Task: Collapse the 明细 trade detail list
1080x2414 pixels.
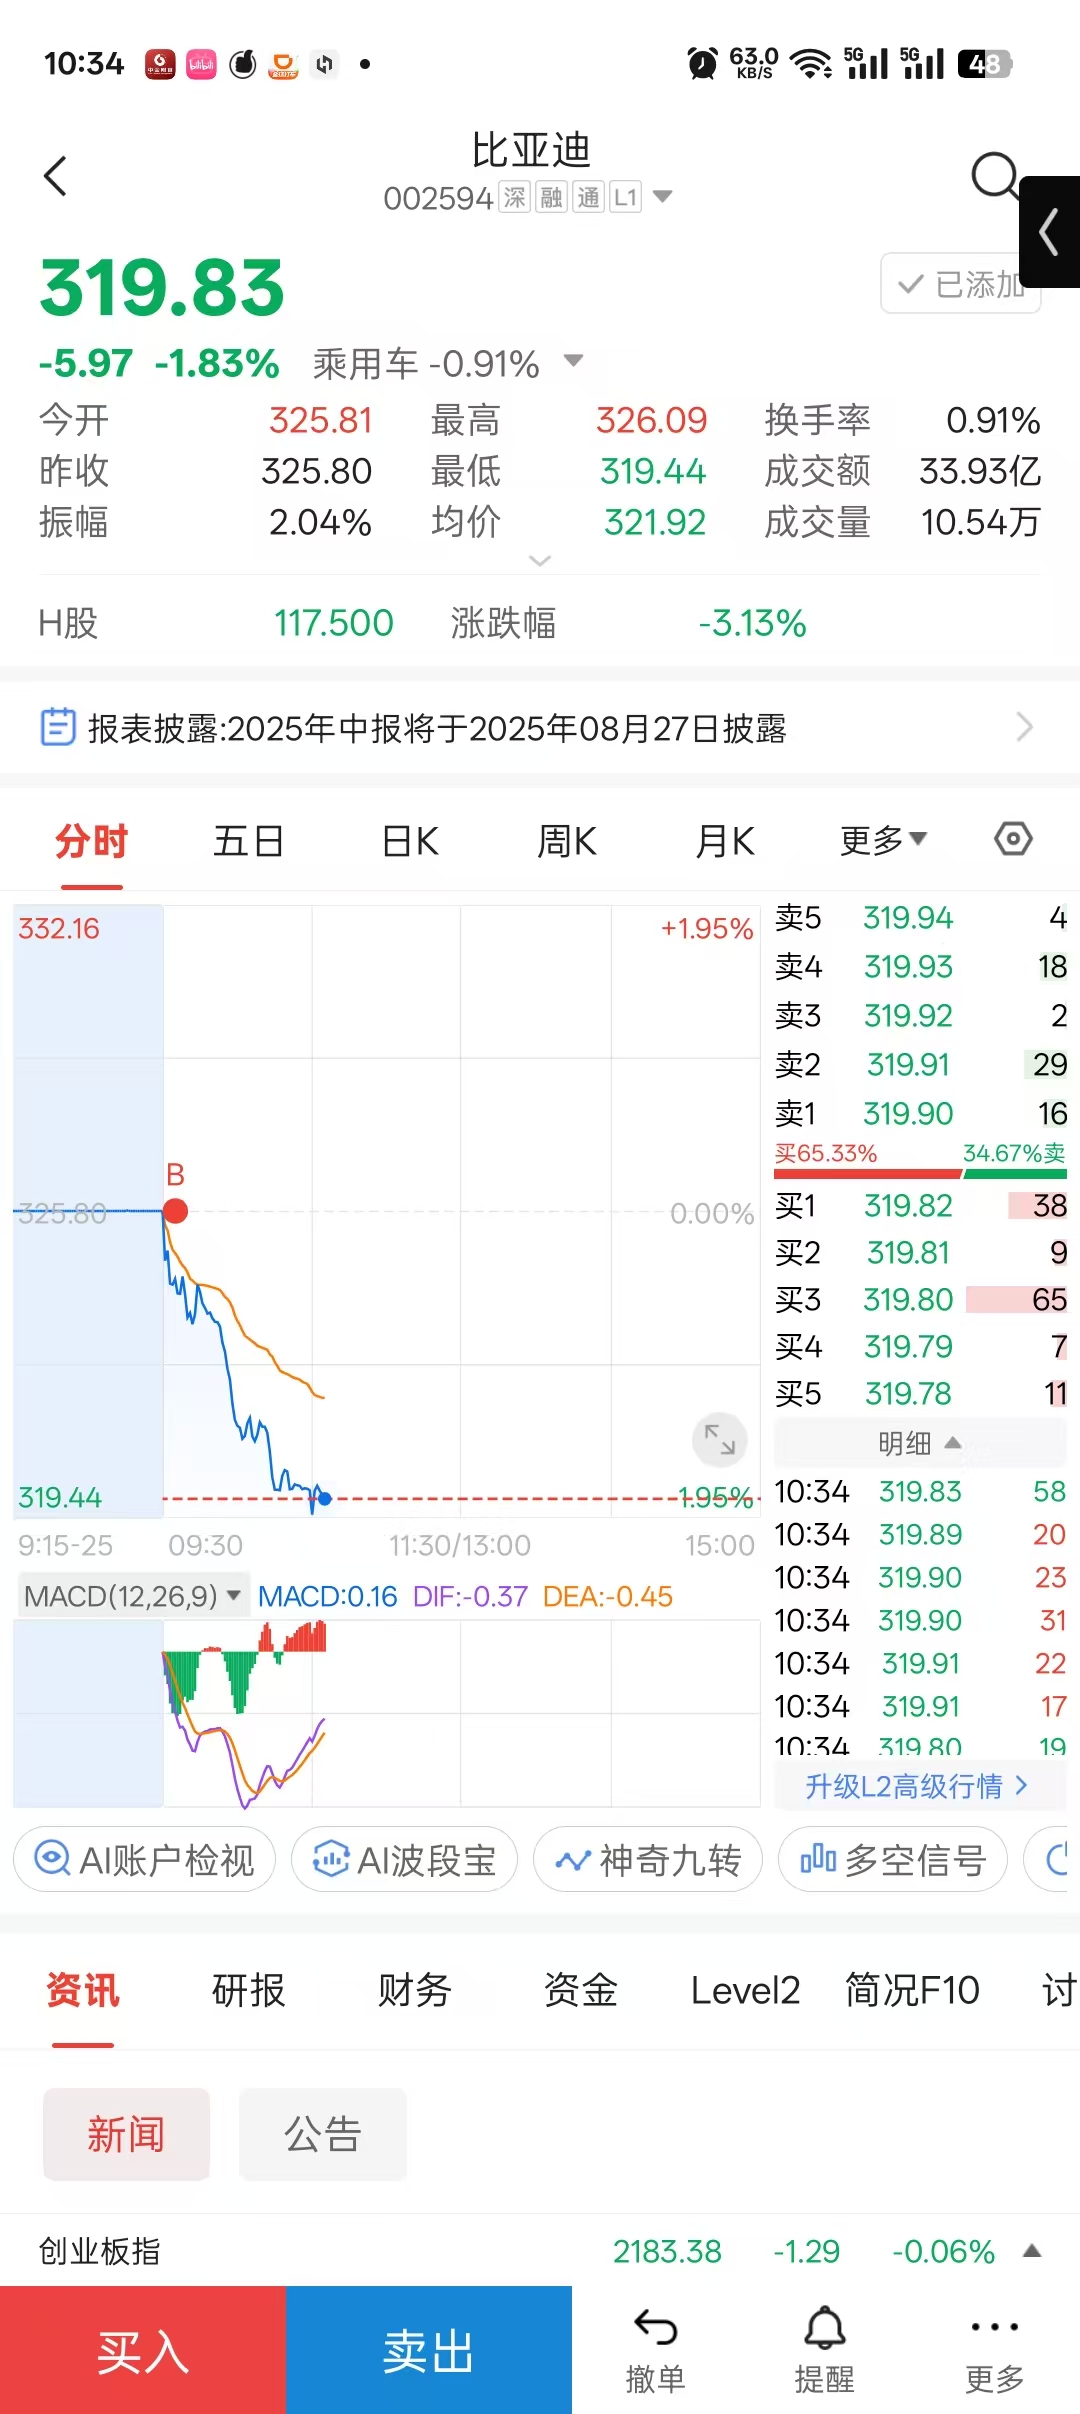Action: point(919,1442)
